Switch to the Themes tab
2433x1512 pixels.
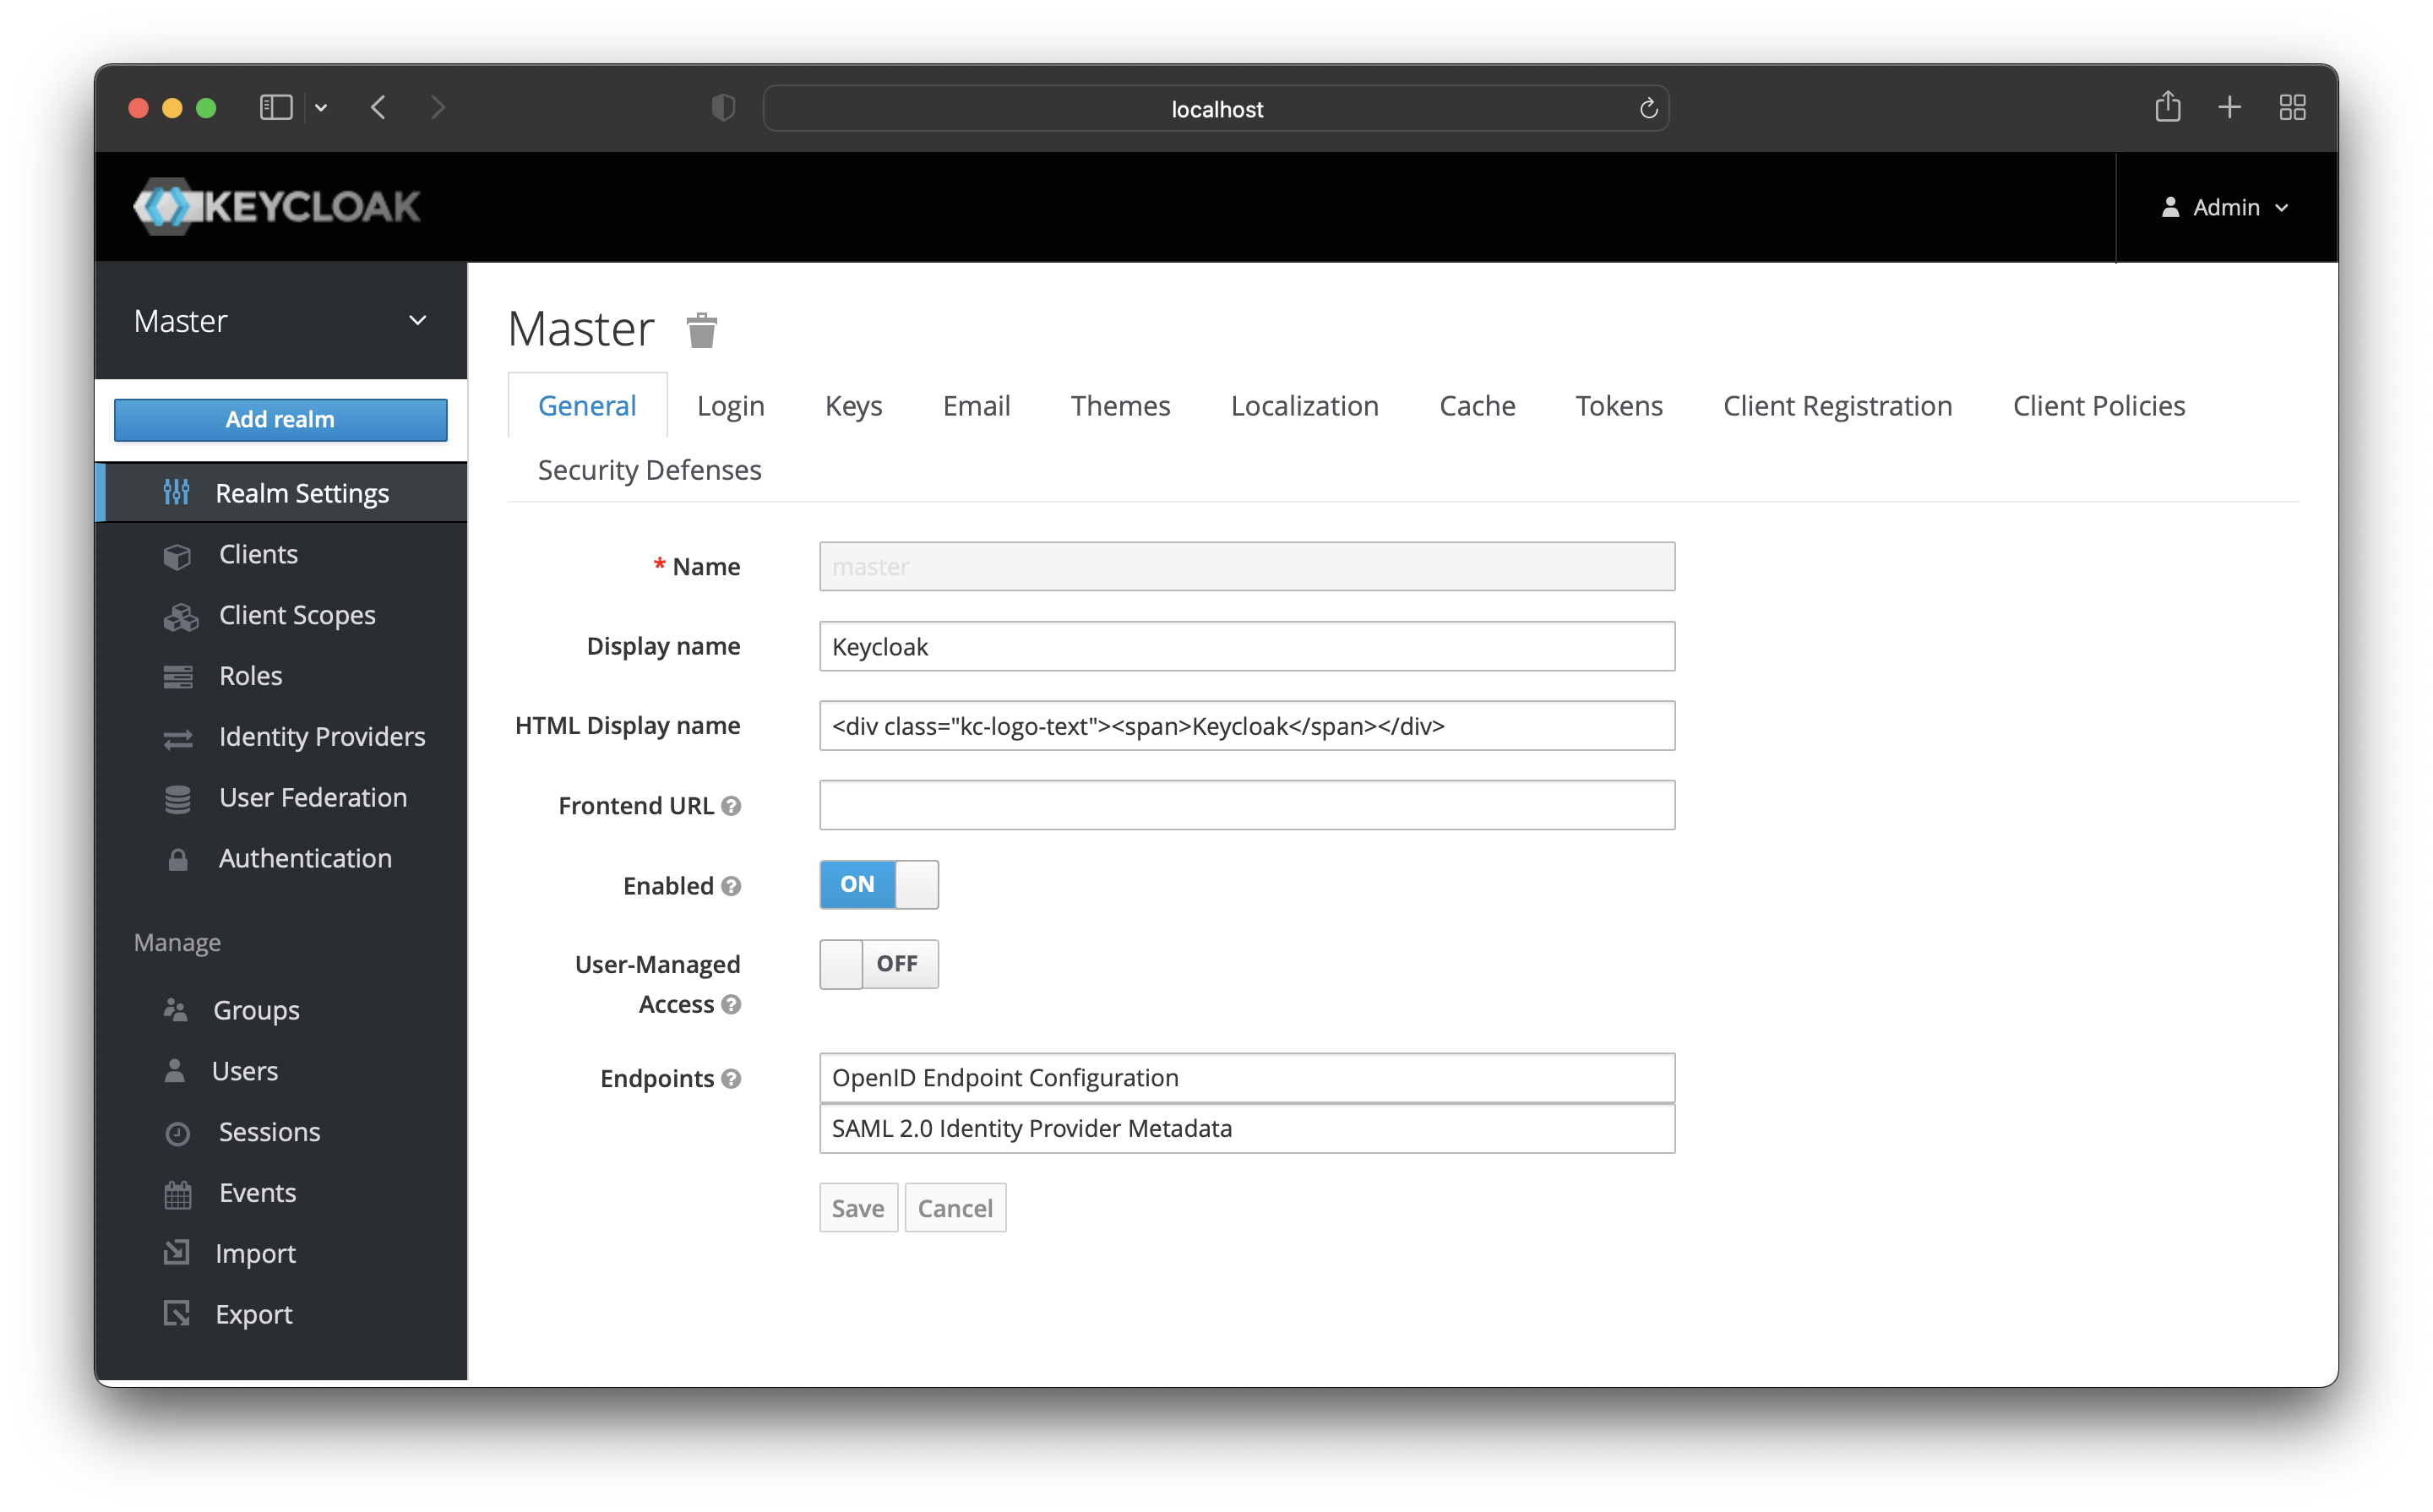pyautogui.click(x=1120, y=406)
